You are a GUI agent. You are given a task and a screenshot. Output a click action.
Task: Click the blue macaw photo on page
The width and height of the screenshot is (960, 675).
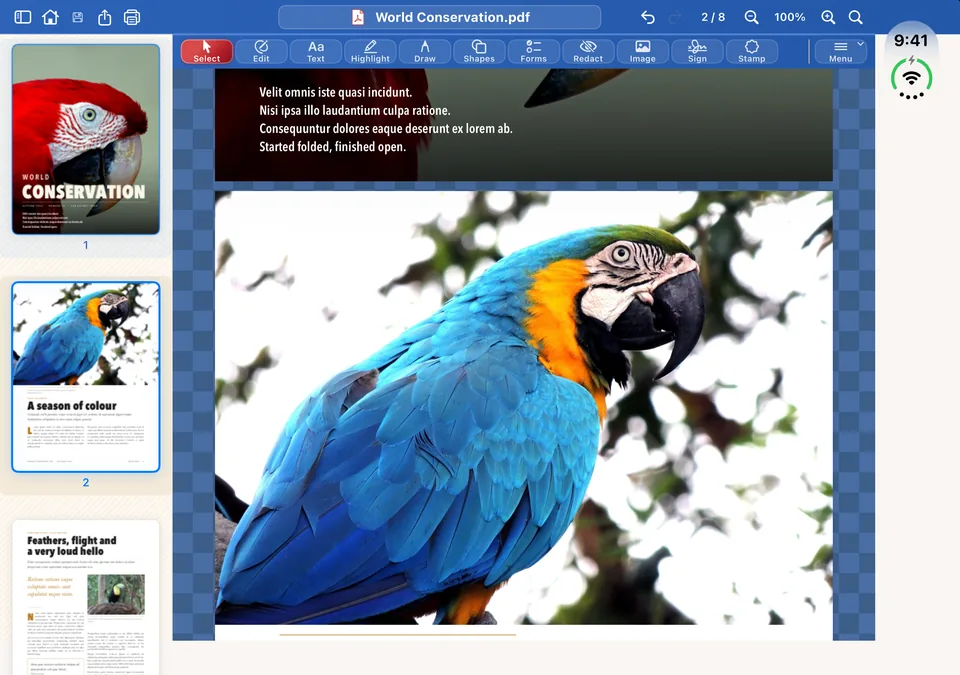[x=523, y=408]
